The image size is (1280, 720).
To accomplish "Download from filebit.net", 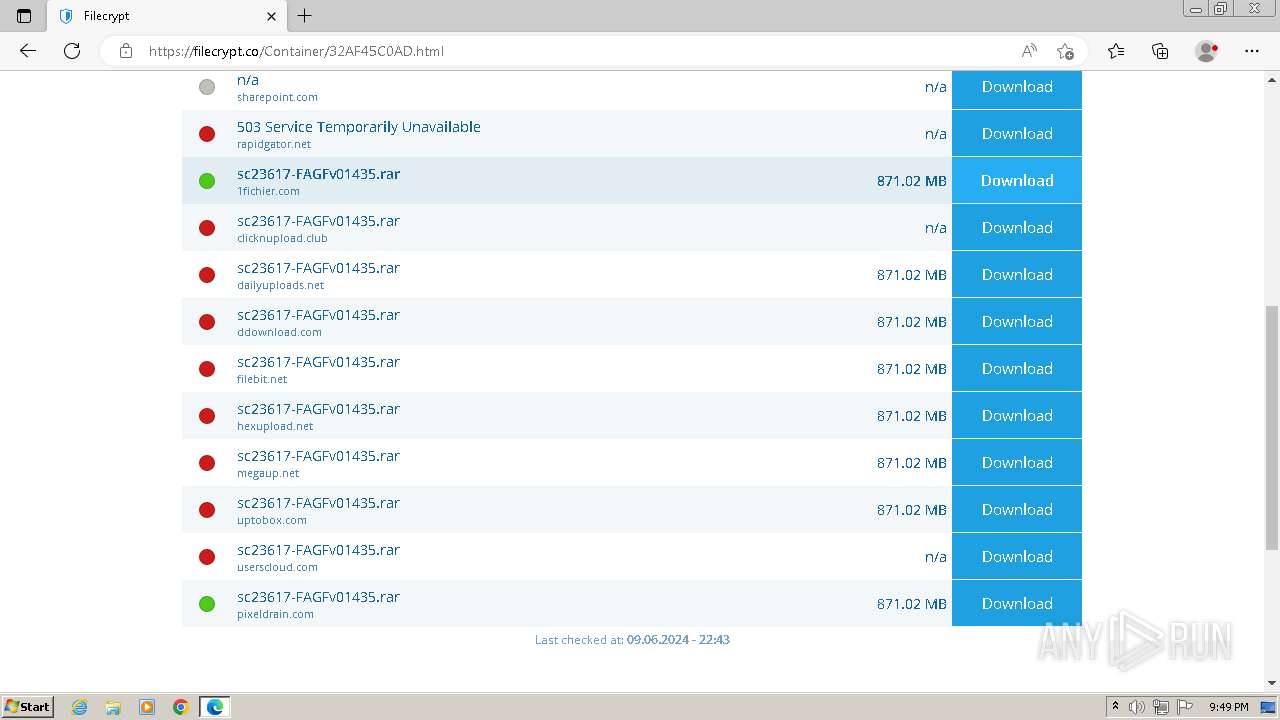I will coord(1017,368).
